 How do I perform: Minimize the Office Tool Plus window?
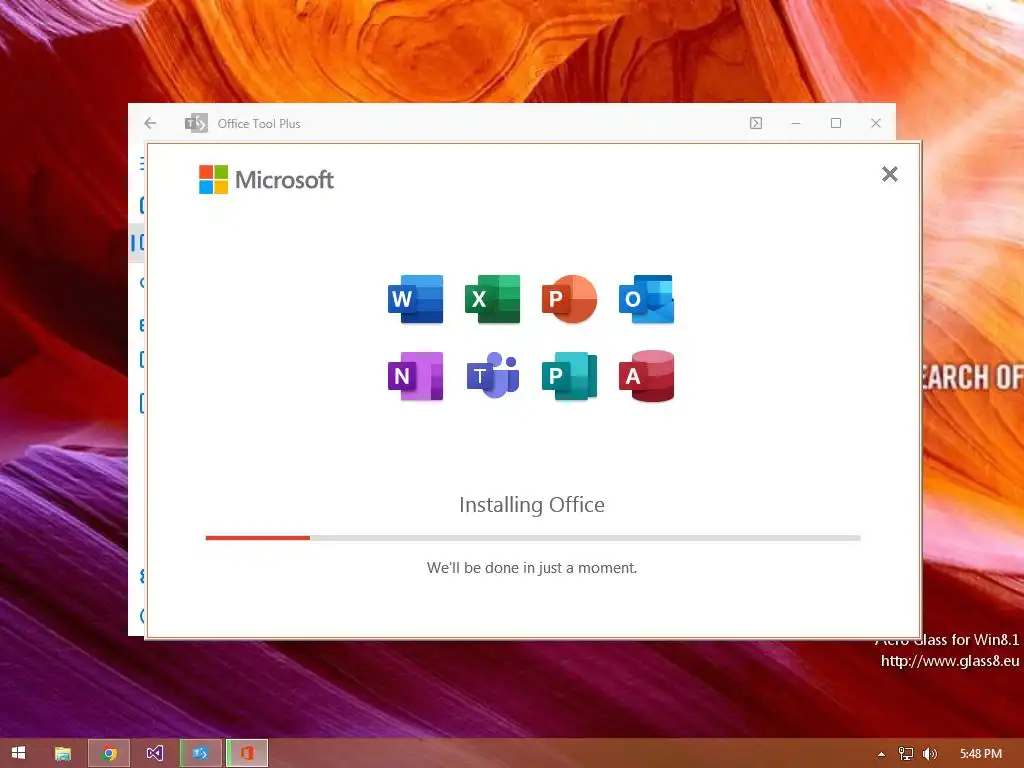tap(795, 123)
